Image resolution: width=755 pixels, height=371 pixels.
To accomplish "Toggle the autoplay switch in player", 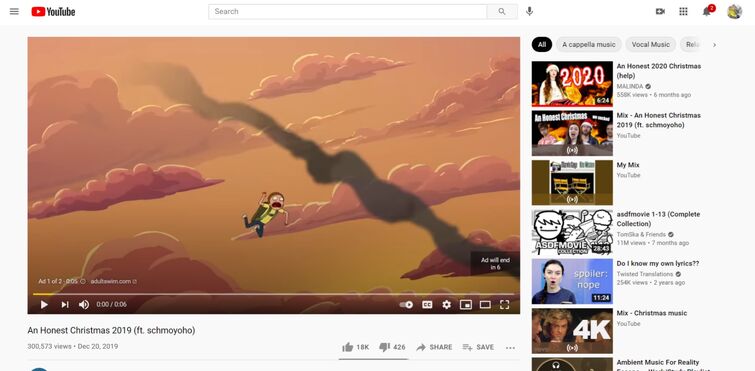I will [x=406, y=305].
